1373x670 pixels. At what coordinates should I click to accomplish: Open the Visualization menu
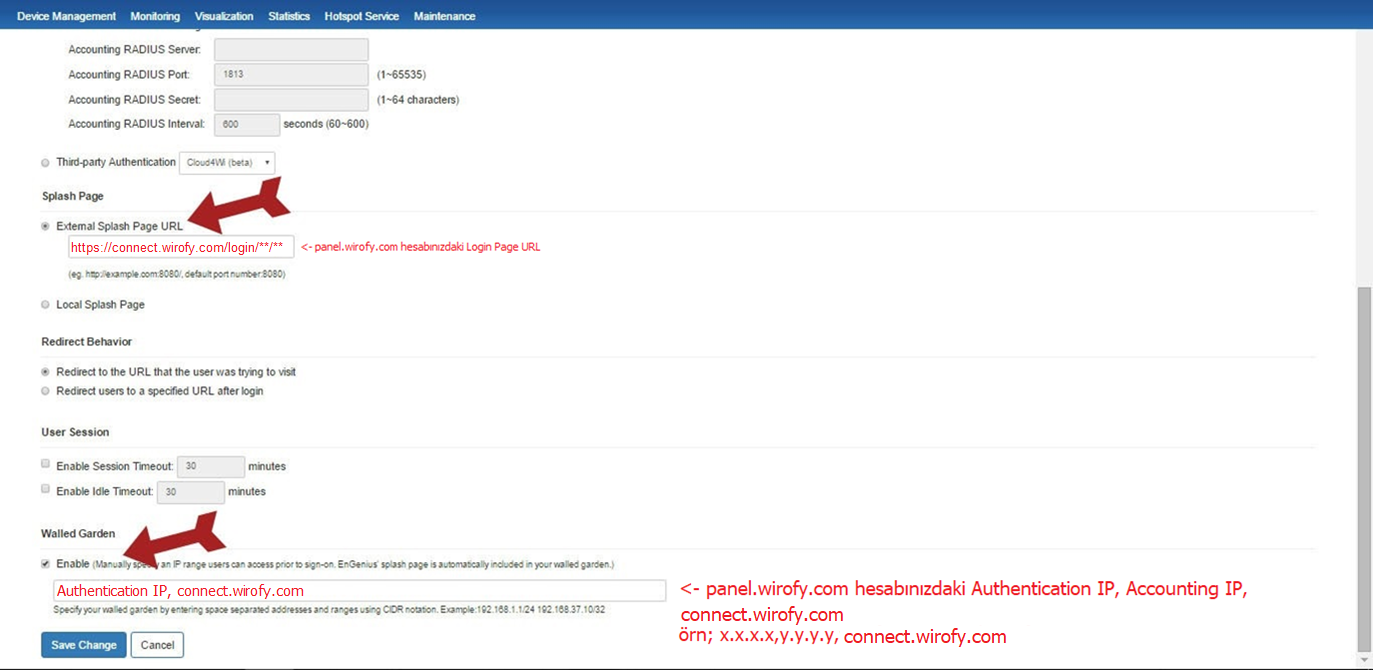[x=224, y=16]
